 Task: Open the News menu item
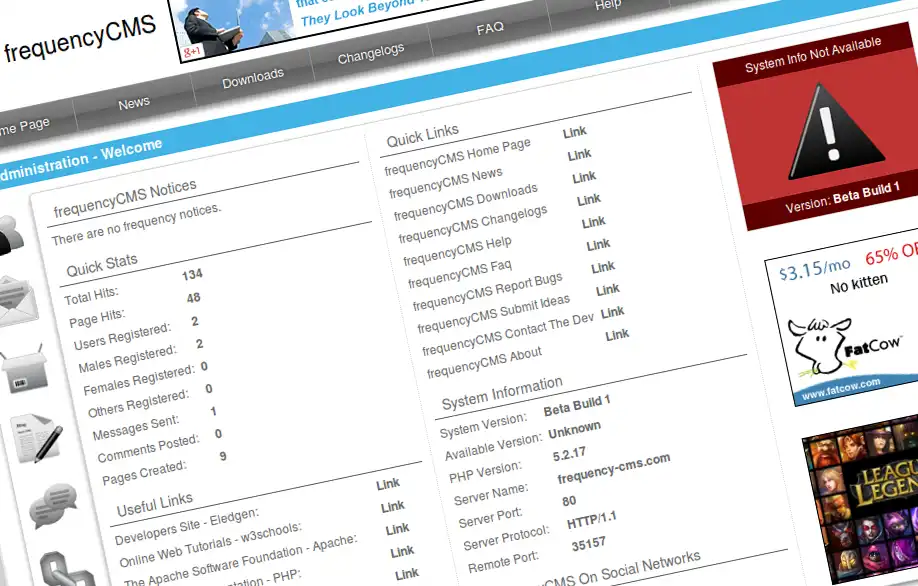pyautogui.click(x=134, y=104)
